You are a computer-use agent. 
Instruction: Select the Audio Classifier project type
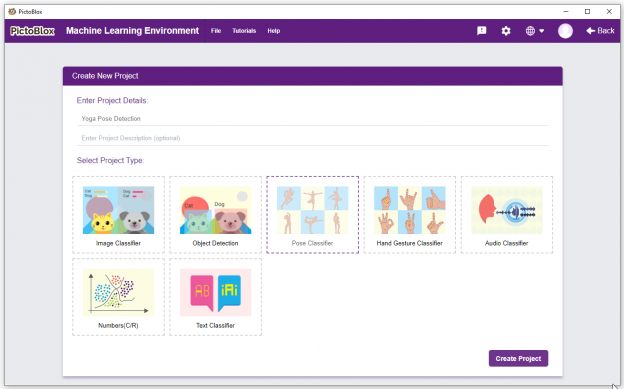click(507, 215)
